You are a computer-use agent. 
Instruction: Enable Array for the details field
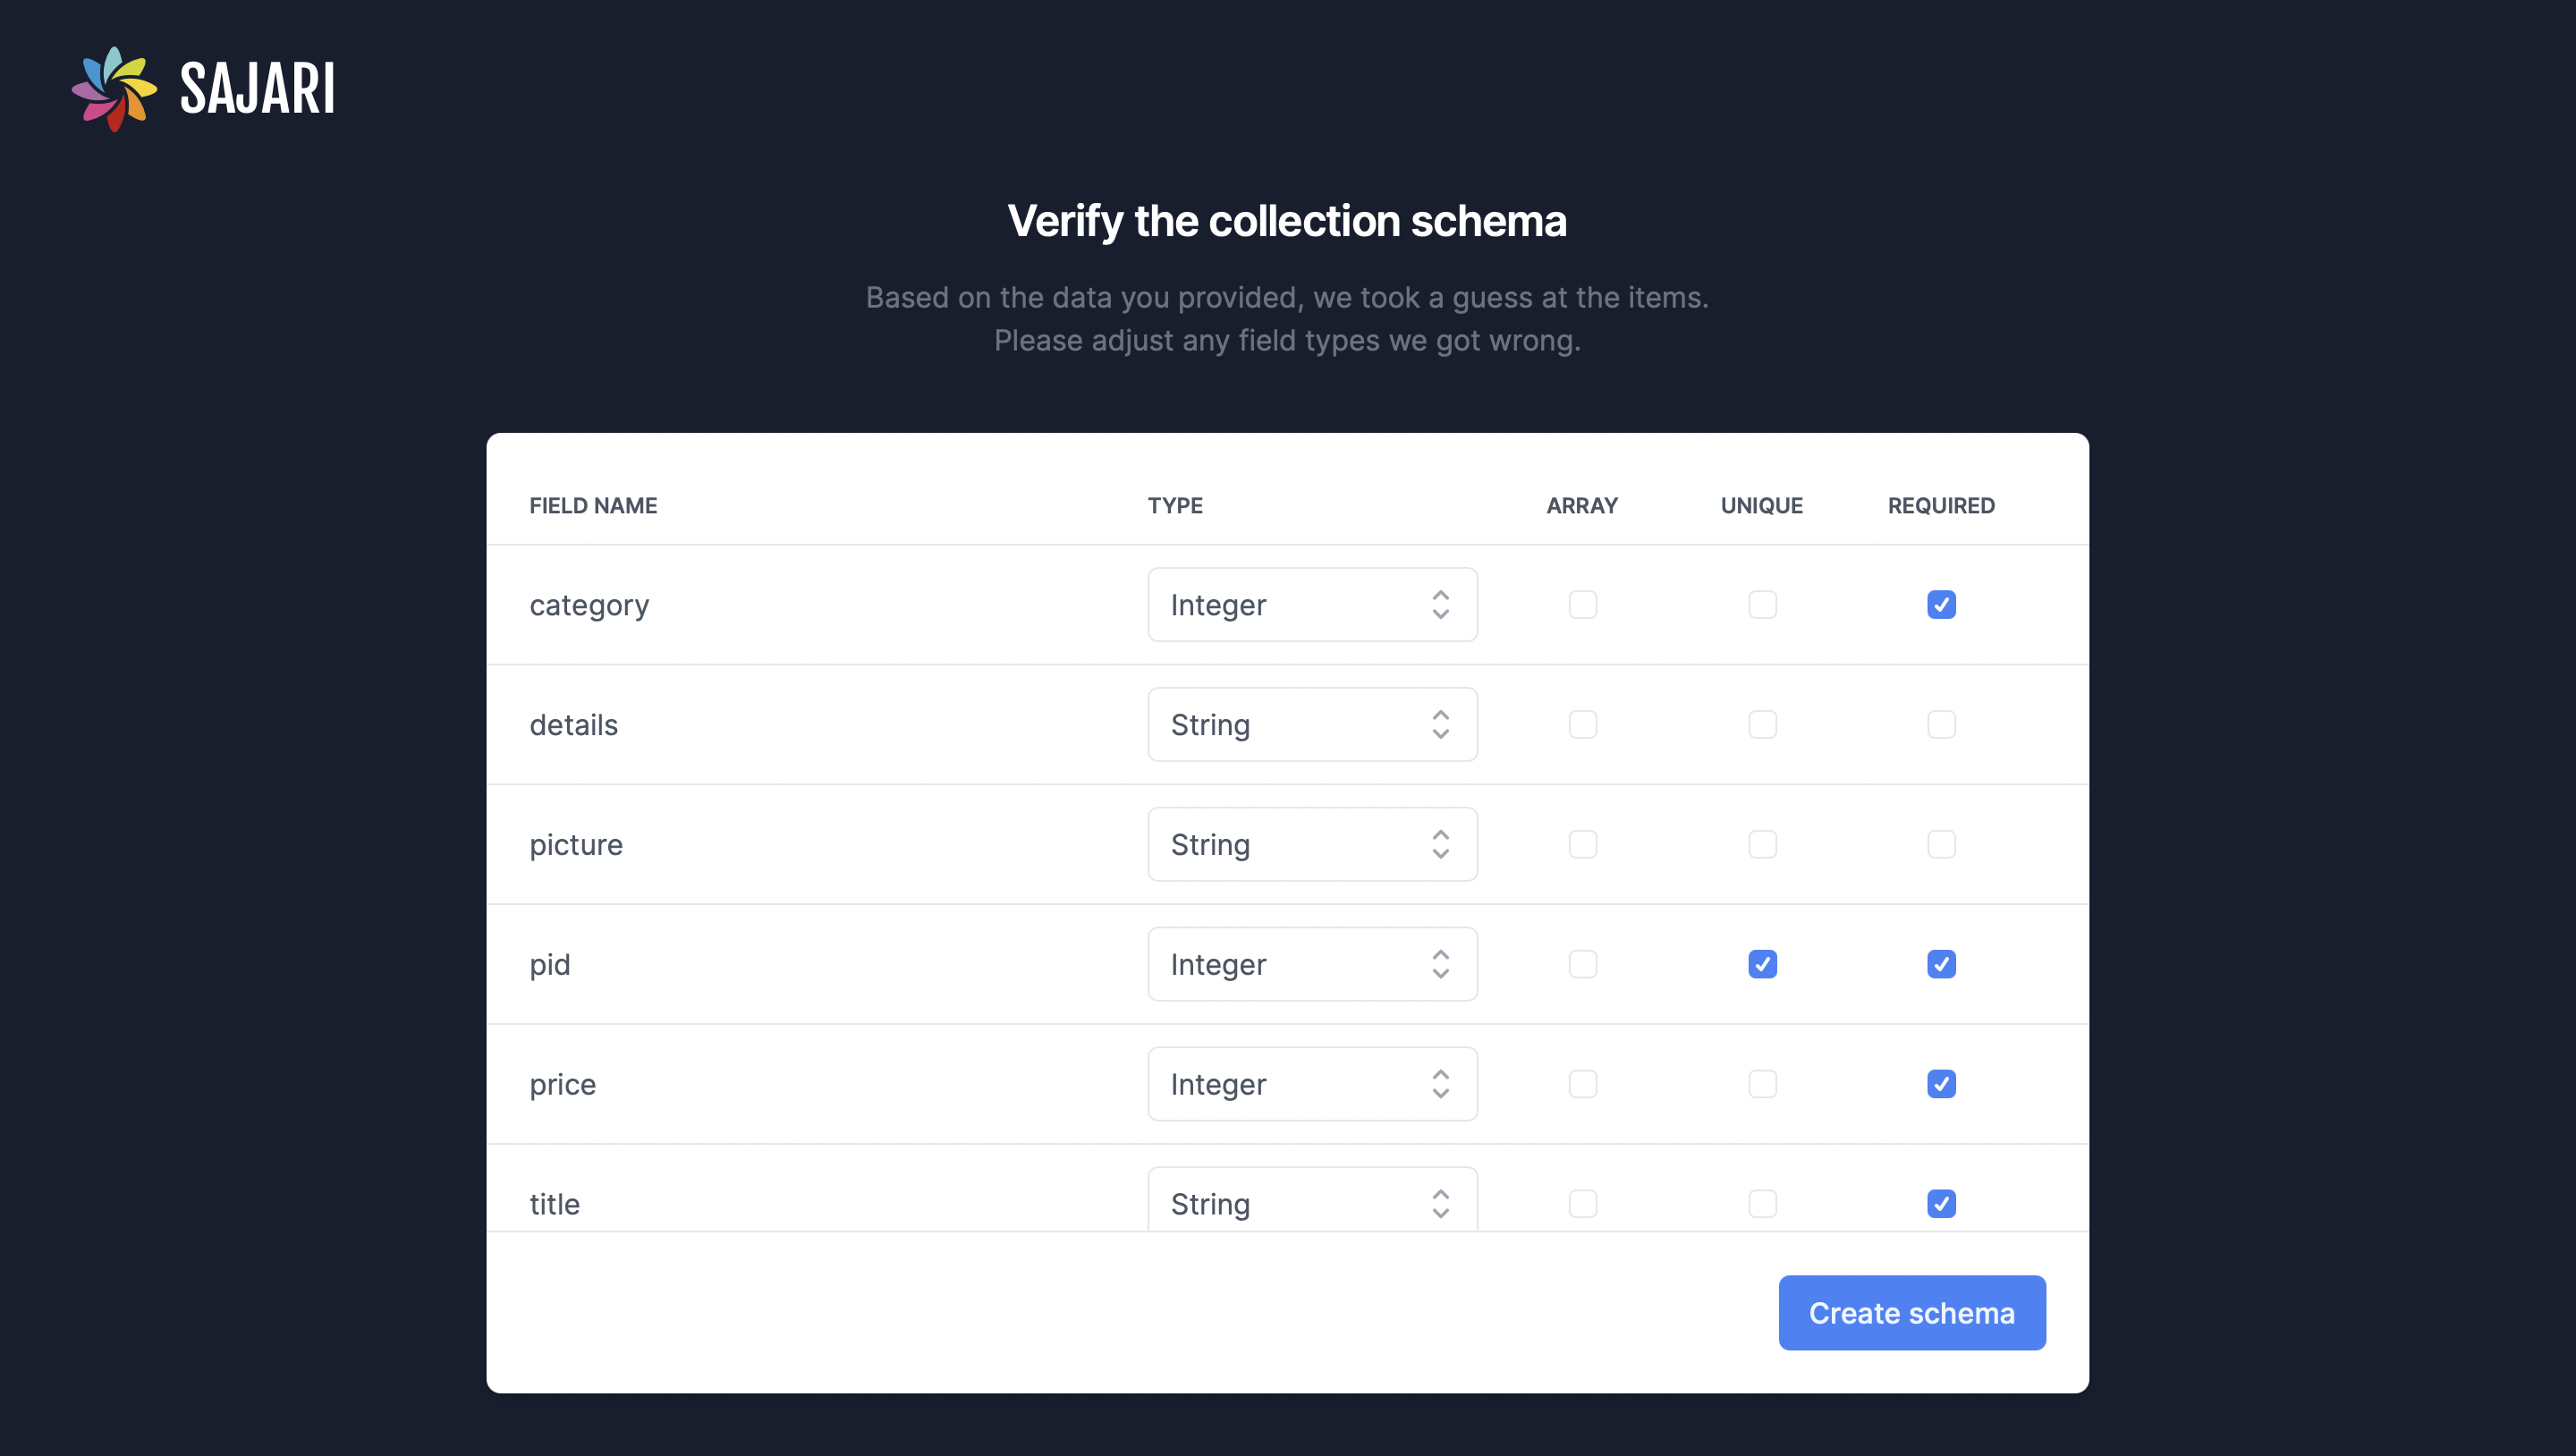coord(1582,725)
